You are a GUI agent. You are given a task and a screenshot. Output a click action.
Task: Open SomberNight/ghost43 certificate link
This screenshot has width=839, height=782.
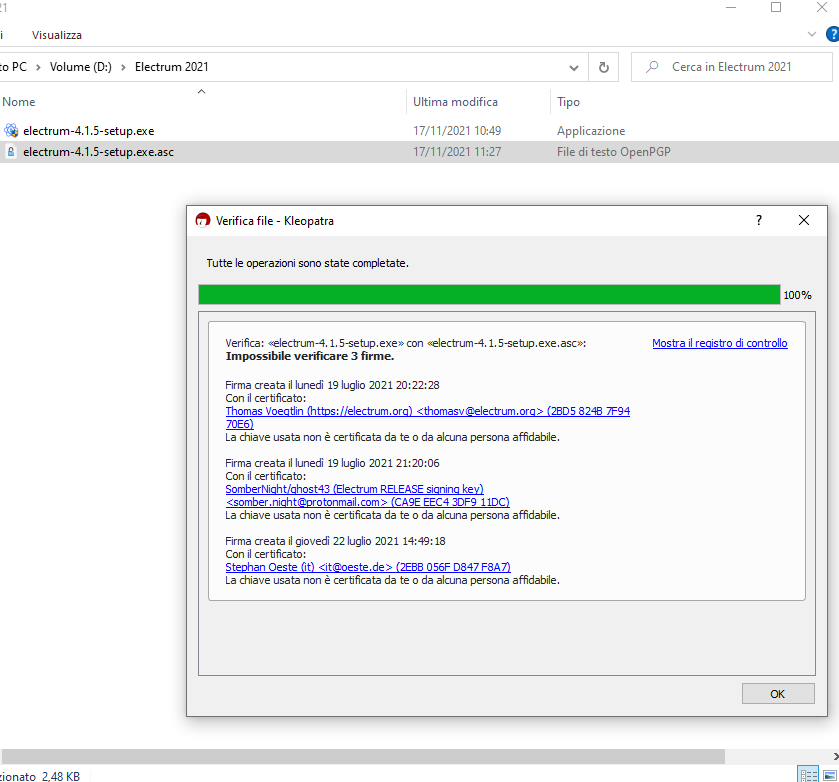click(368, 496)
